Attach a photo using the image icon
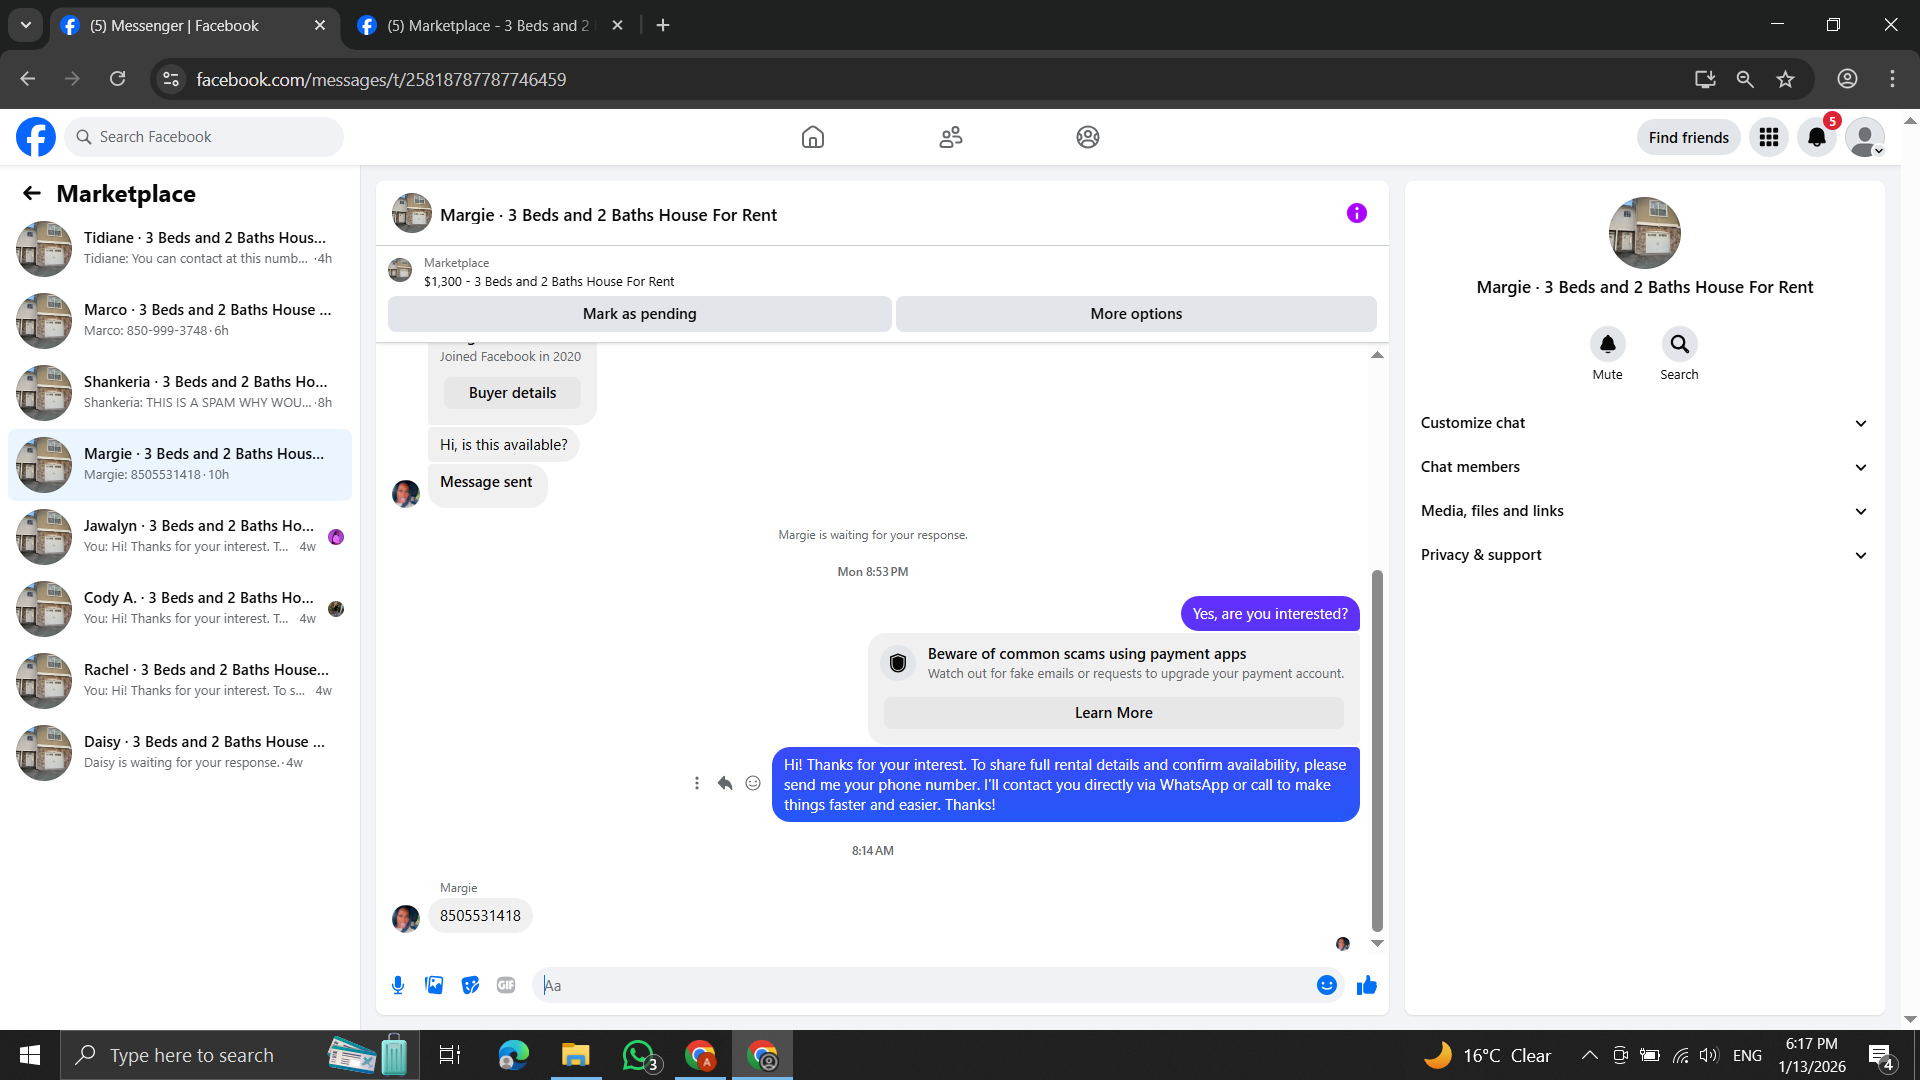 click(x=434, y=985)
